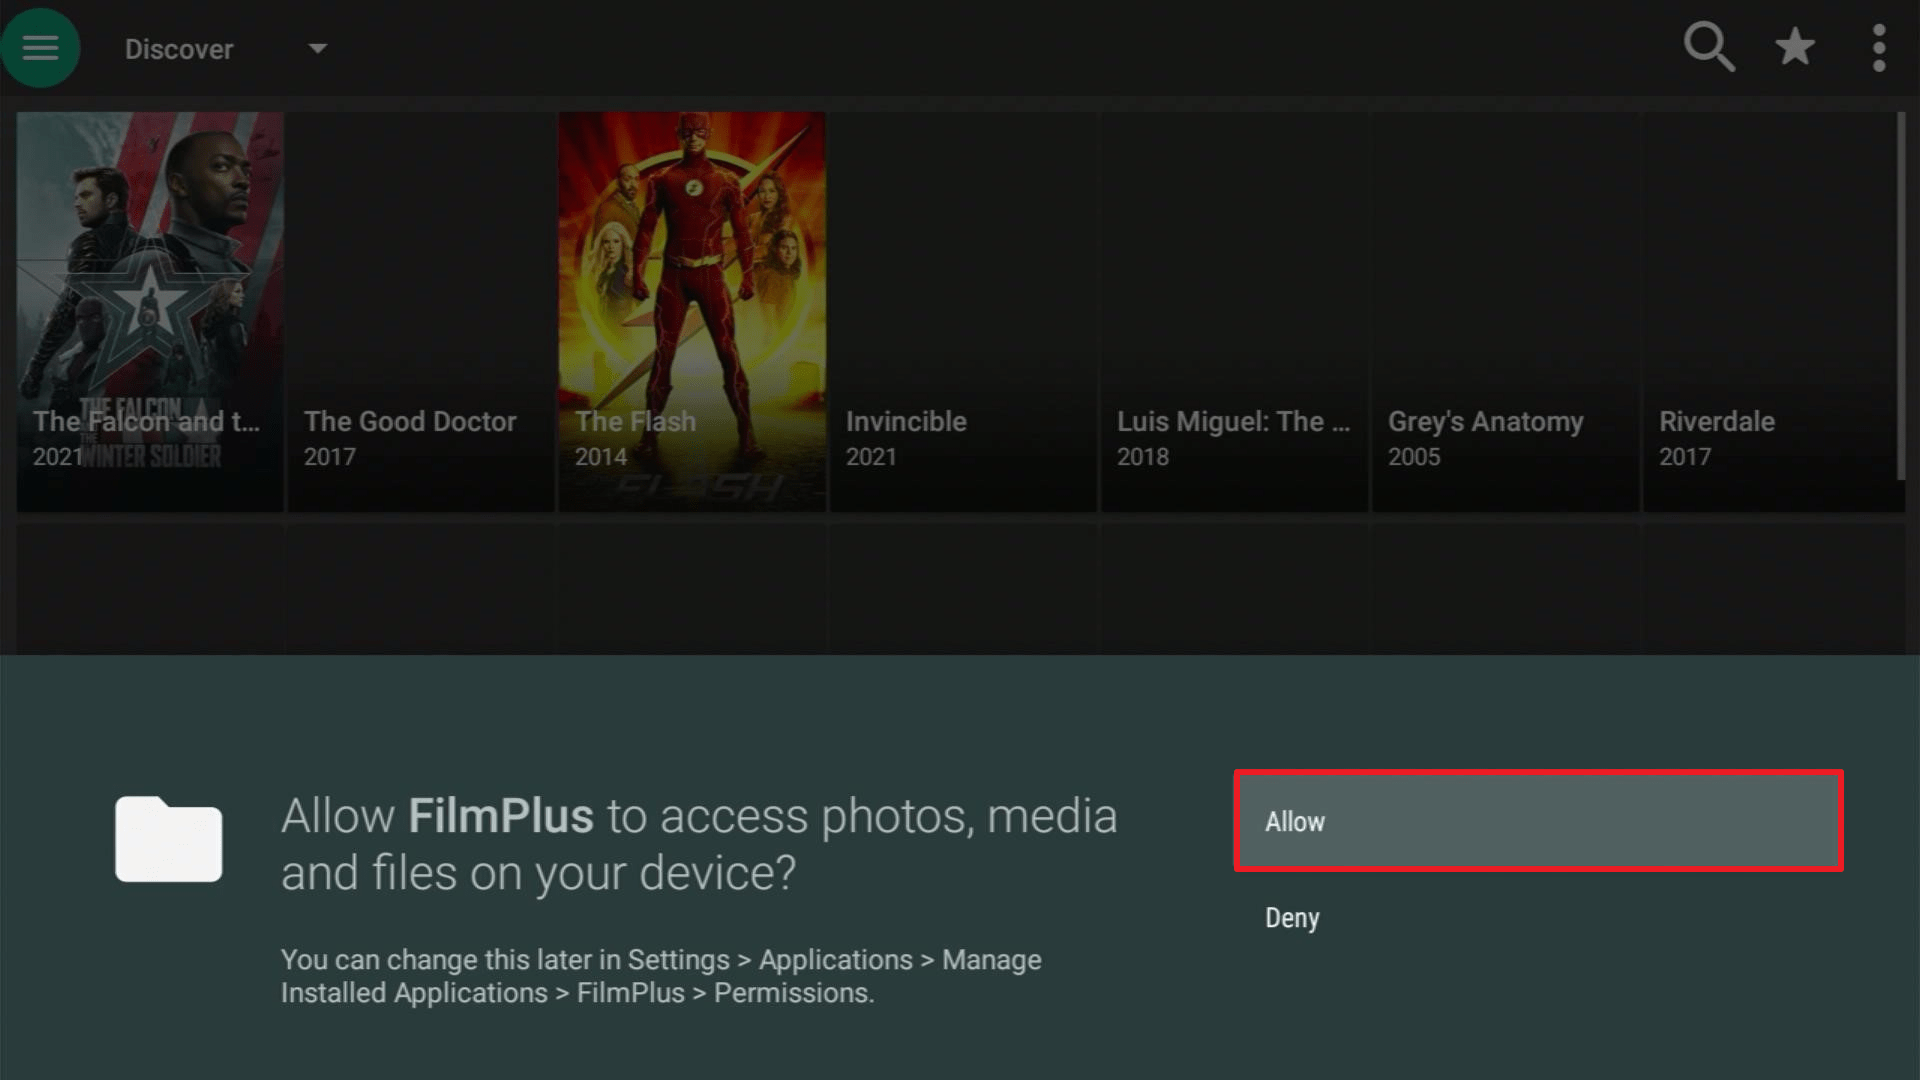Select The Good Doctor 2017 card
The width and height of the screenshot is (1920, 1080).
coord(421,312)
